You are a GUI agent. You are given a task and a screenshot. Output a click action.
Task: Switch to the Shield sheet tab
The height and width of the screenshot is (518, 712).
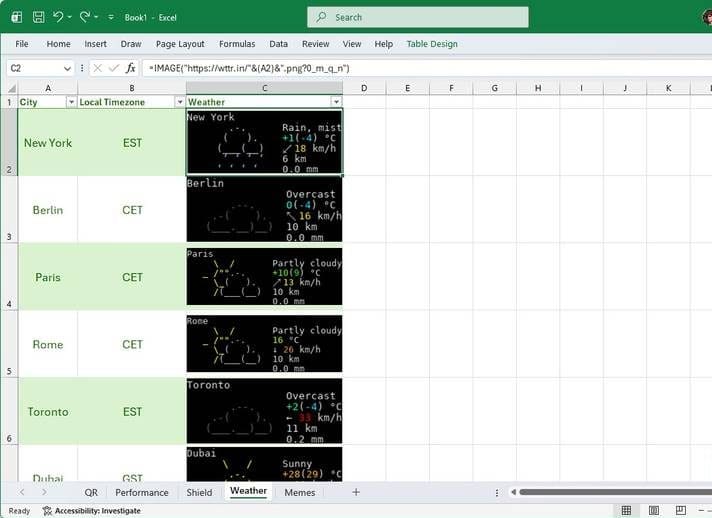(x=199, y=493)
